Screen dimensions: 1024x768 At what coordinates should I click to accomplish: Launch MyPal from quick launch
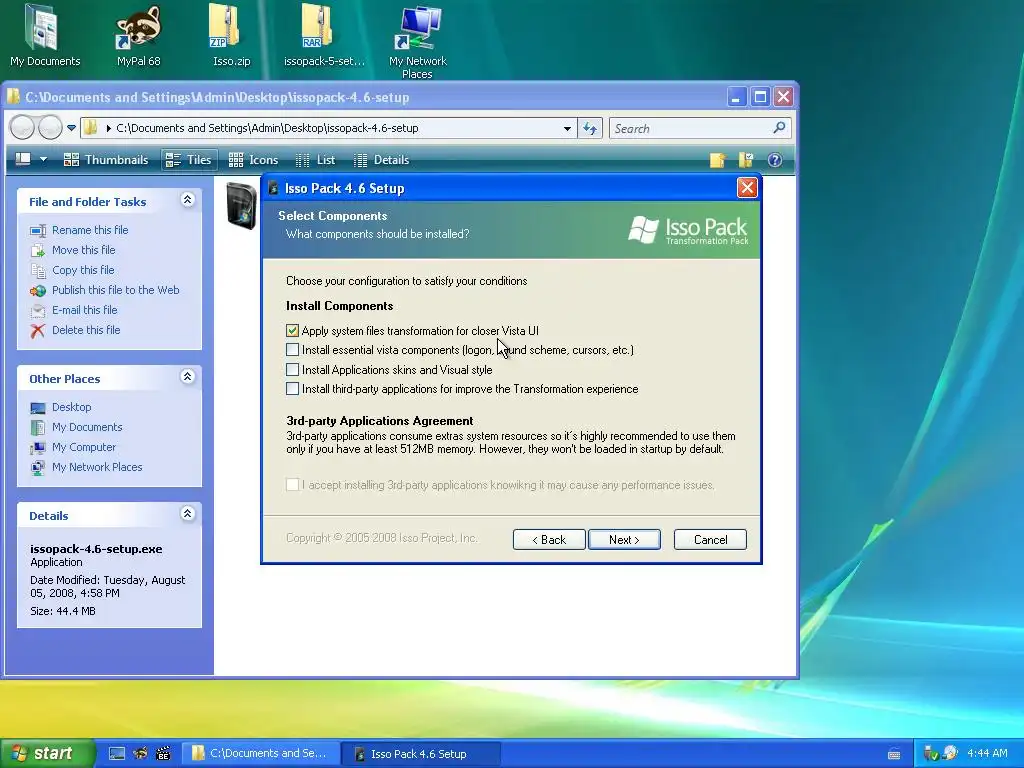pos(140,754)
